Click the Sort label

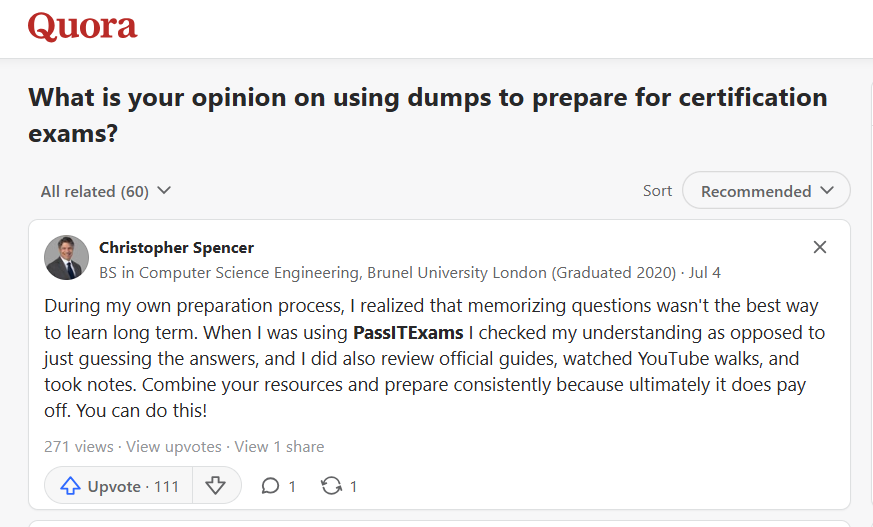[657, 191]
